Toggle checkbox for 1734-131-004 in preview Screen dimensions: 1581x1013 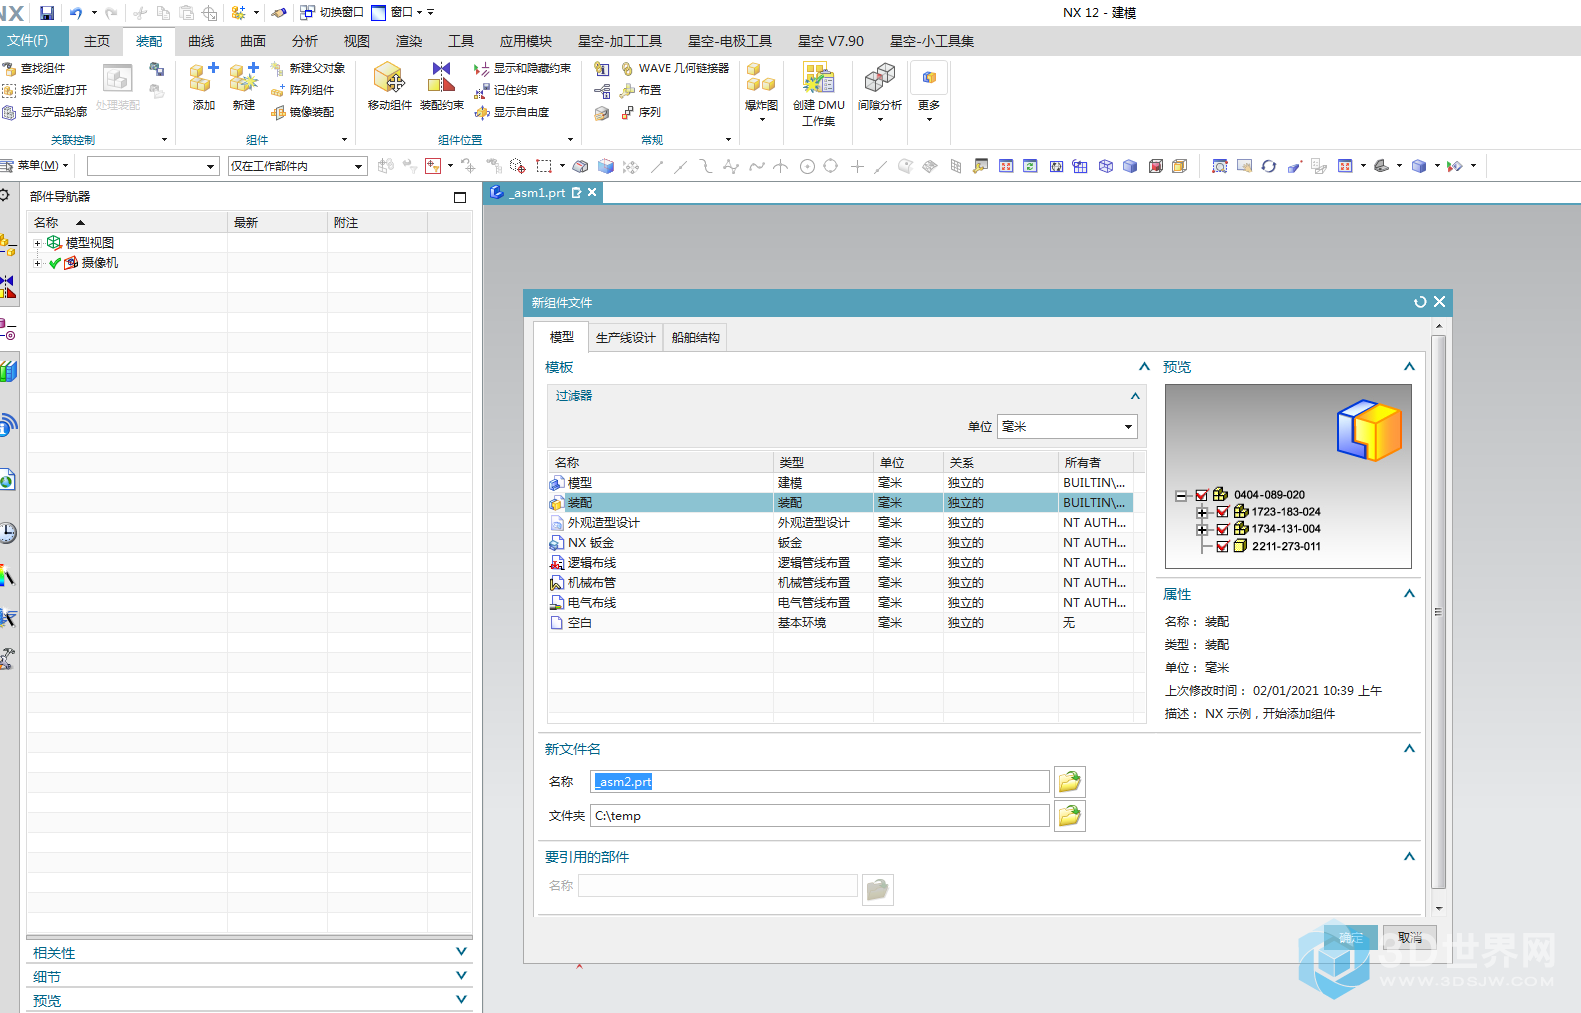tap(1222, 529)
